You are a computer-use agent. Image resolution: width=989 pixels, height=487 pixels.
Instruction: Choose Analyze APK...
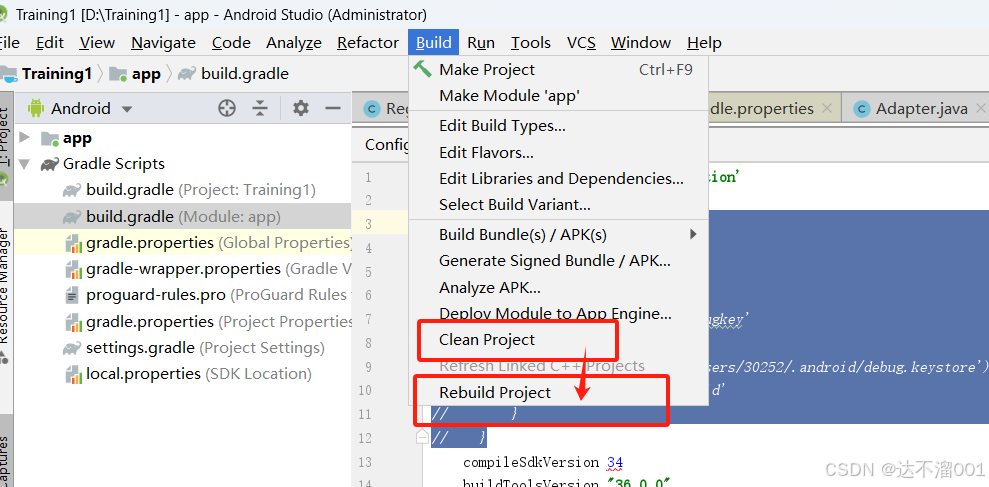tap(559, 288)
